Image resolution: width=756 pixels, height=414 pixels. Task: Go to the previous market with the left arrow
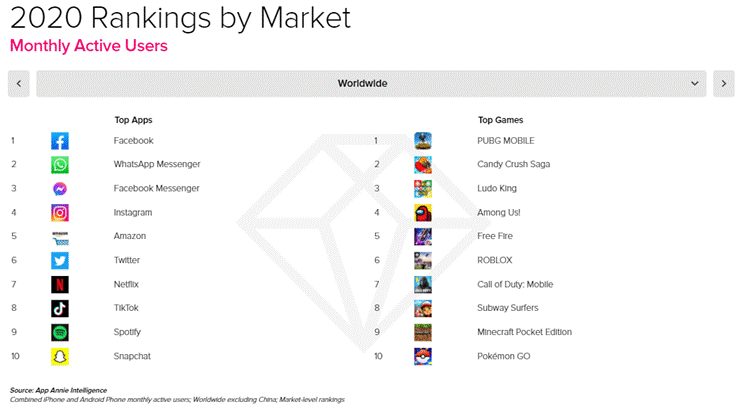(19, 83)
